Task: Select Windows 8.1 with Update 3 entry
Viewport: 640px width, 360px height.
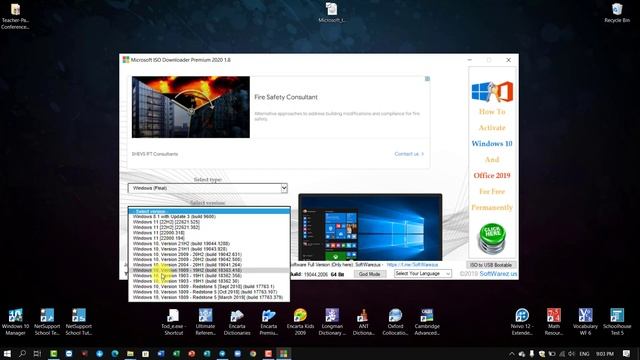Action: pos(209,217)
